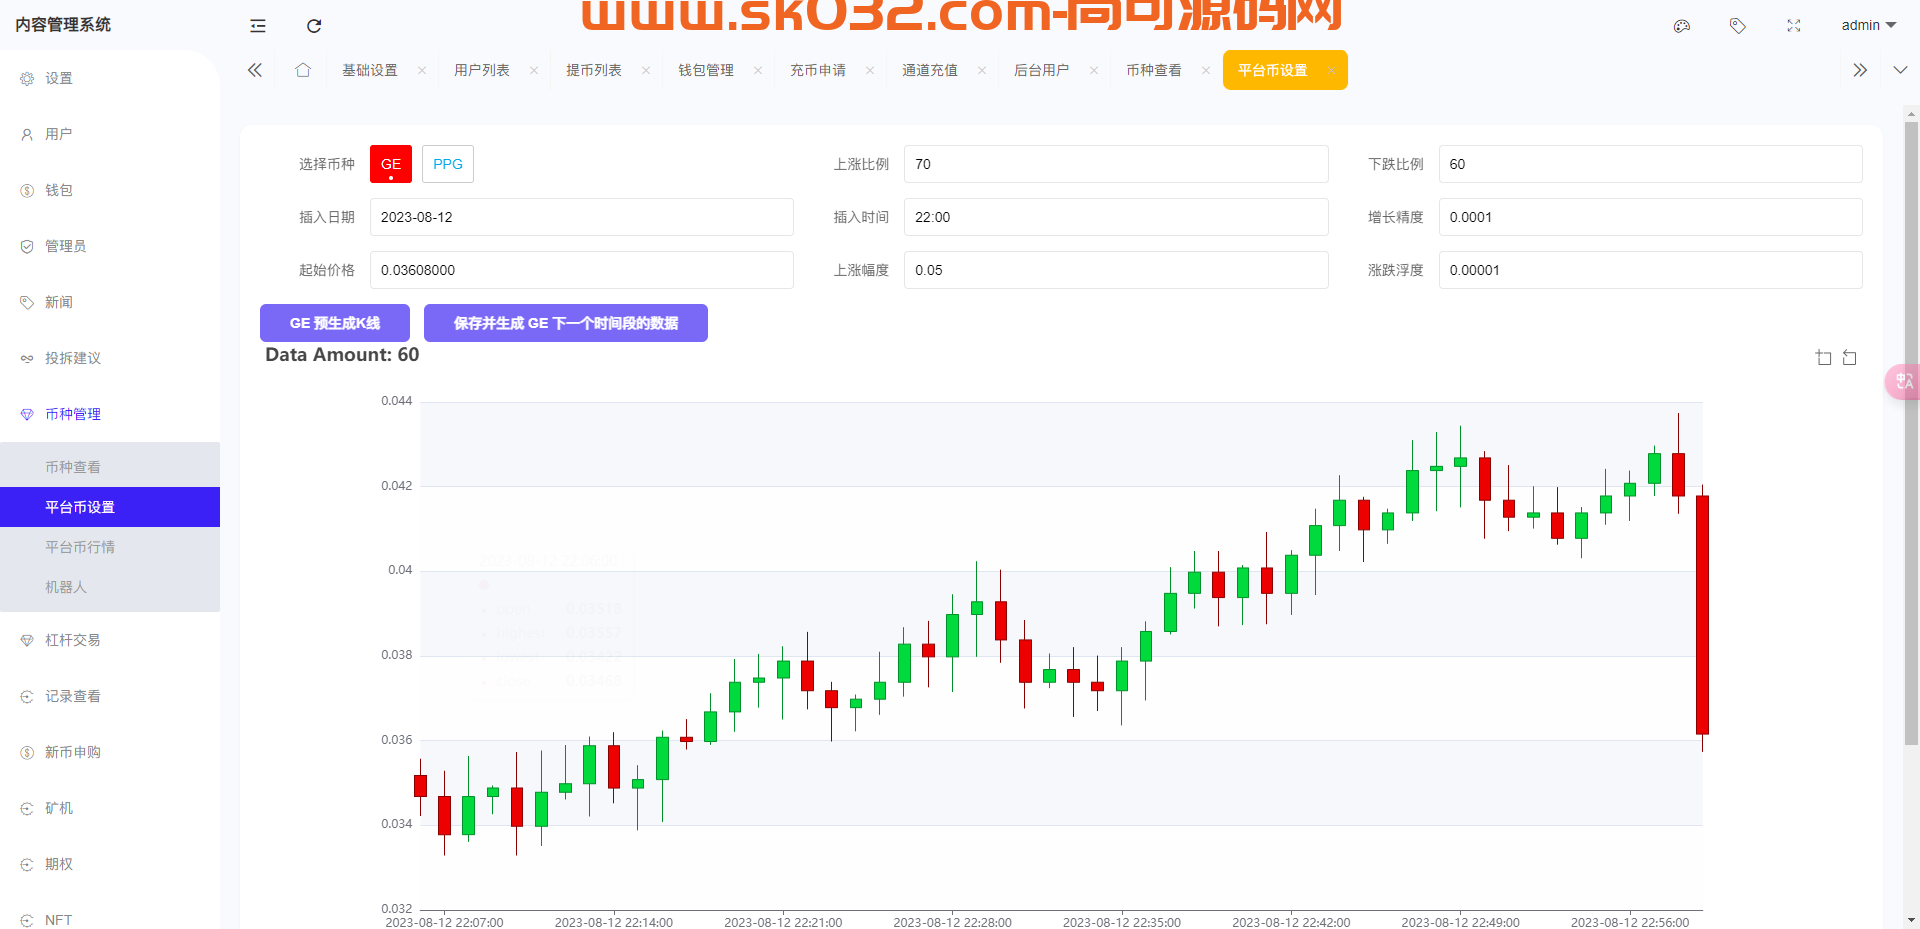
Task: Click GE 预生成K线 button
Action: 335,323
